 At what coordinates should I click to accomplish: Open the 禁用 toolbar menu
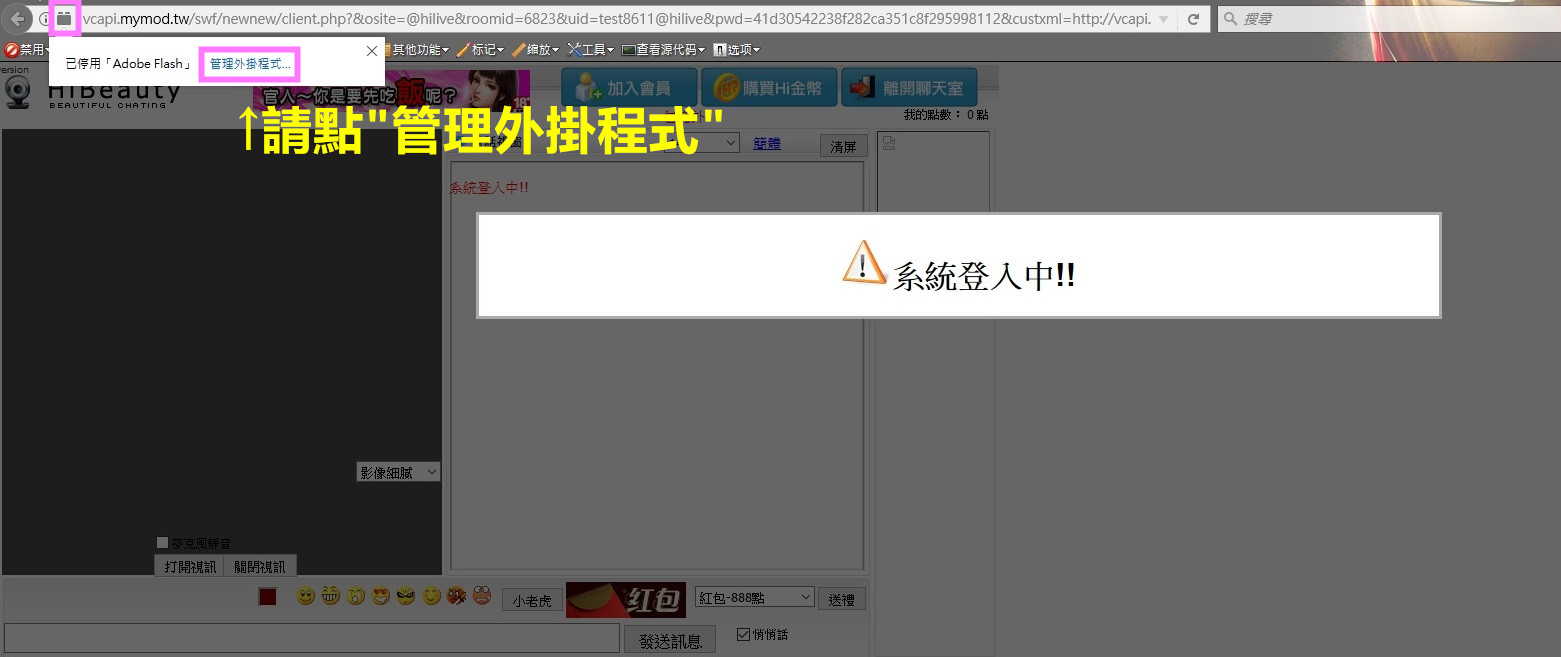[27, 49]
